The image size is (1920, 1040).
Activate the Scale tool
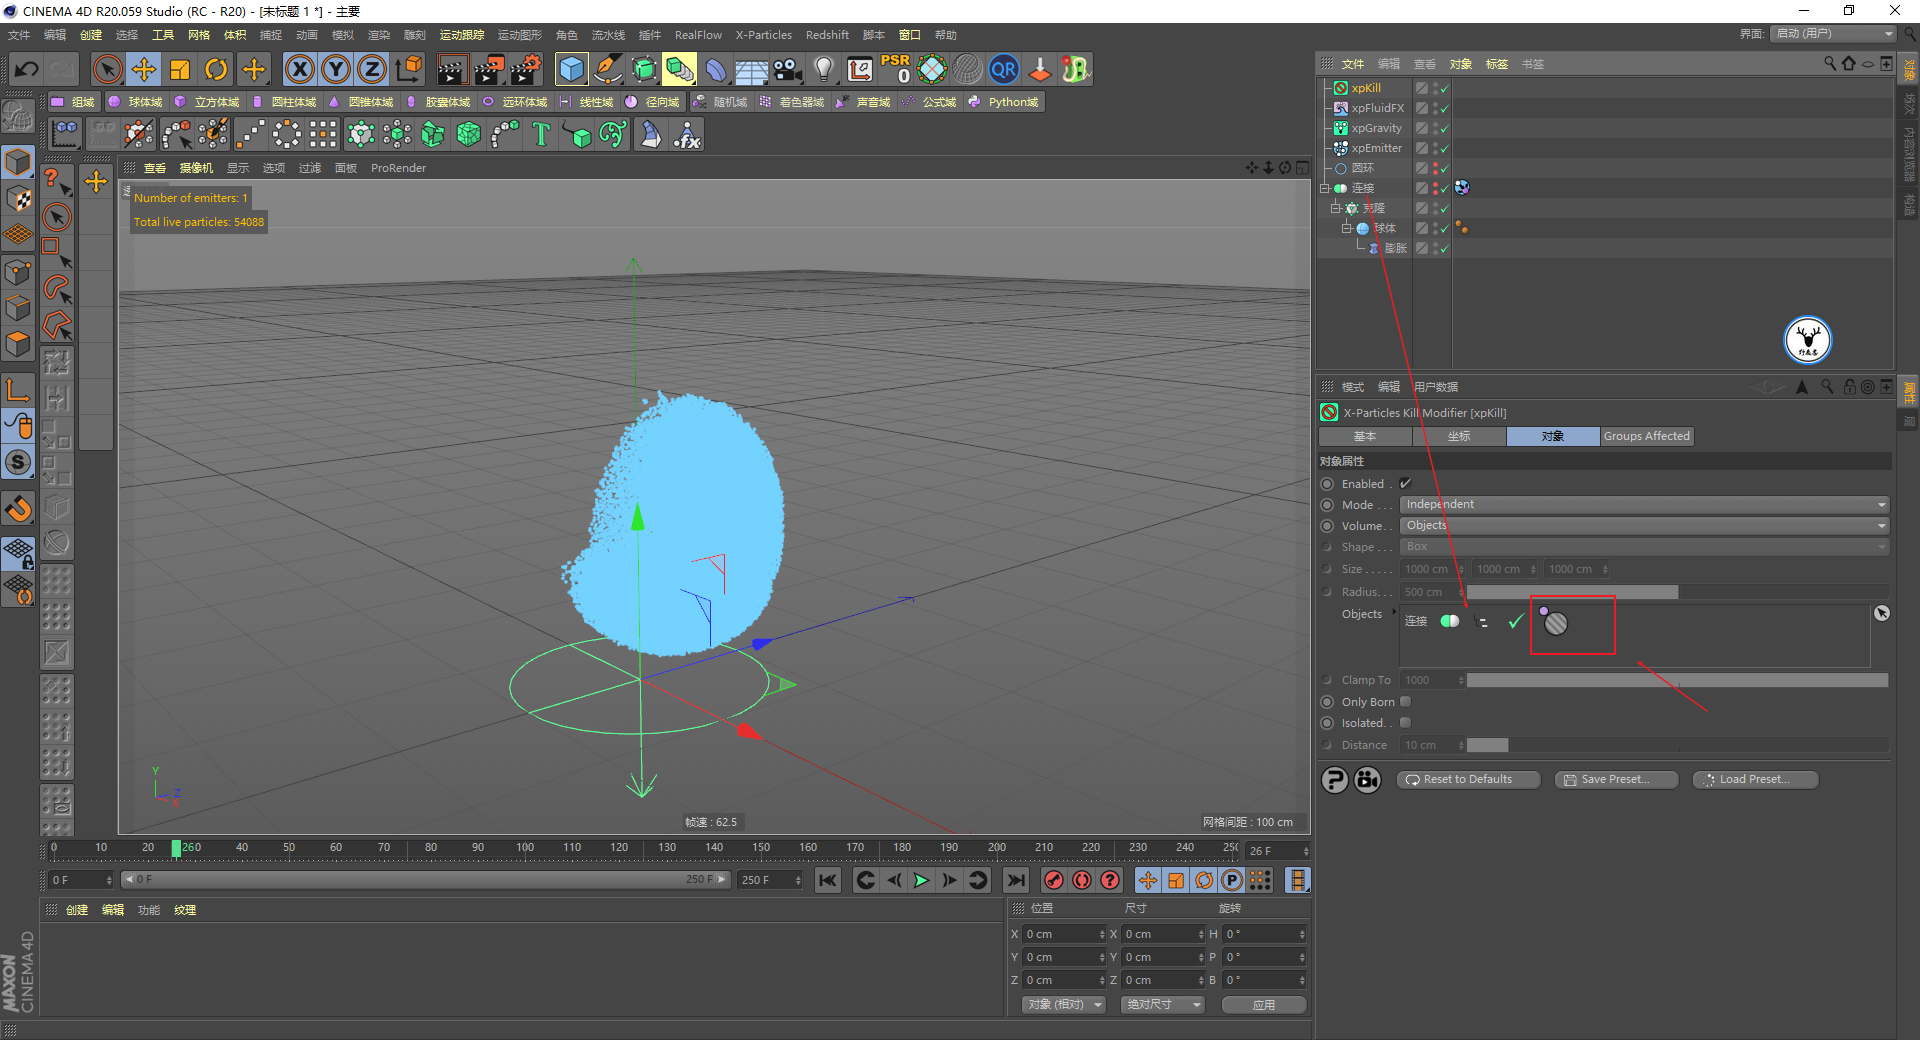click(180, 69)
